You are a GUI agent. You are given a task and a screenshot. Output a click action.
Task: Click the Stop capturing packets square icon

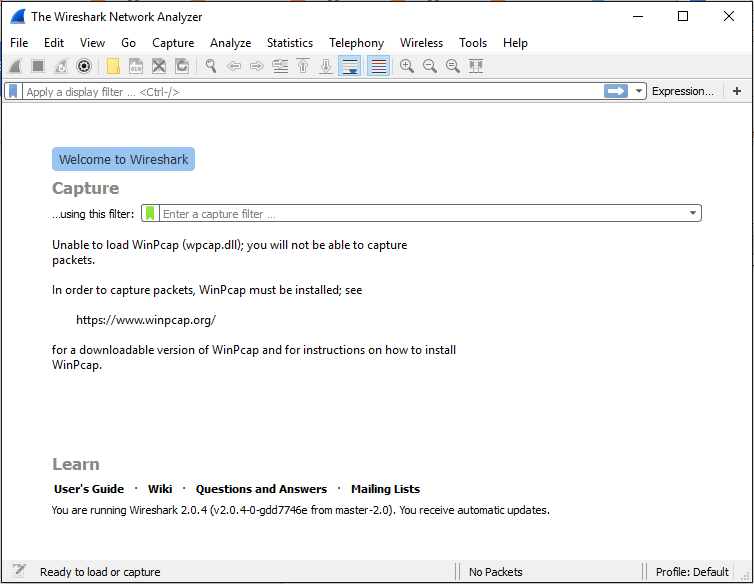pos(38,66)
